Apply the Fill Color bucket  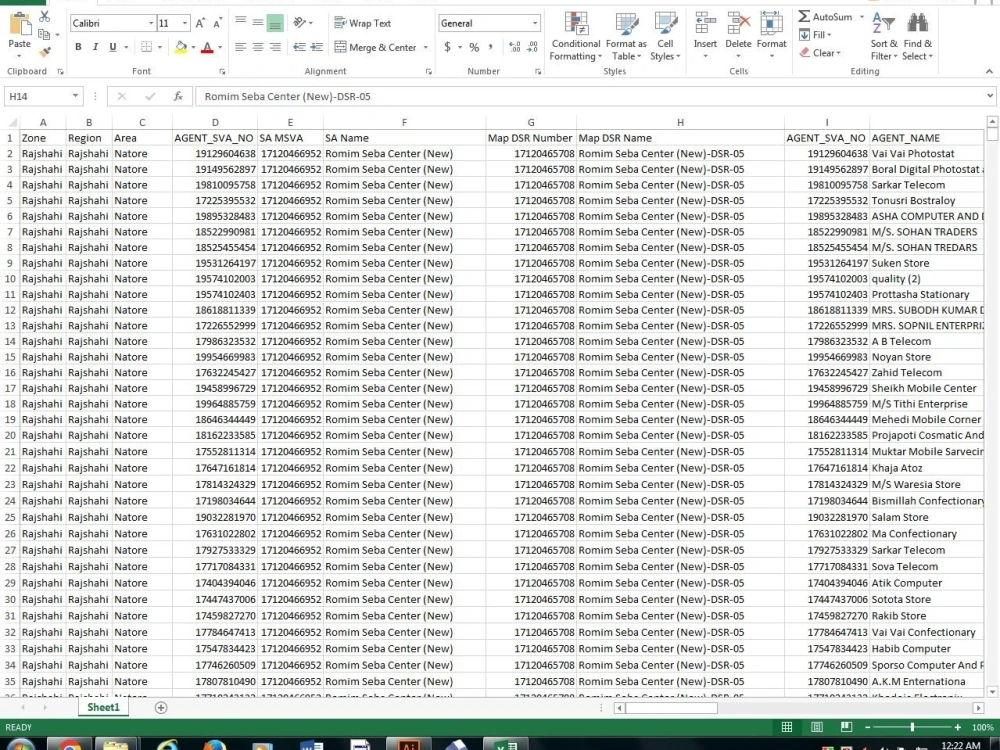coord(181,47)
